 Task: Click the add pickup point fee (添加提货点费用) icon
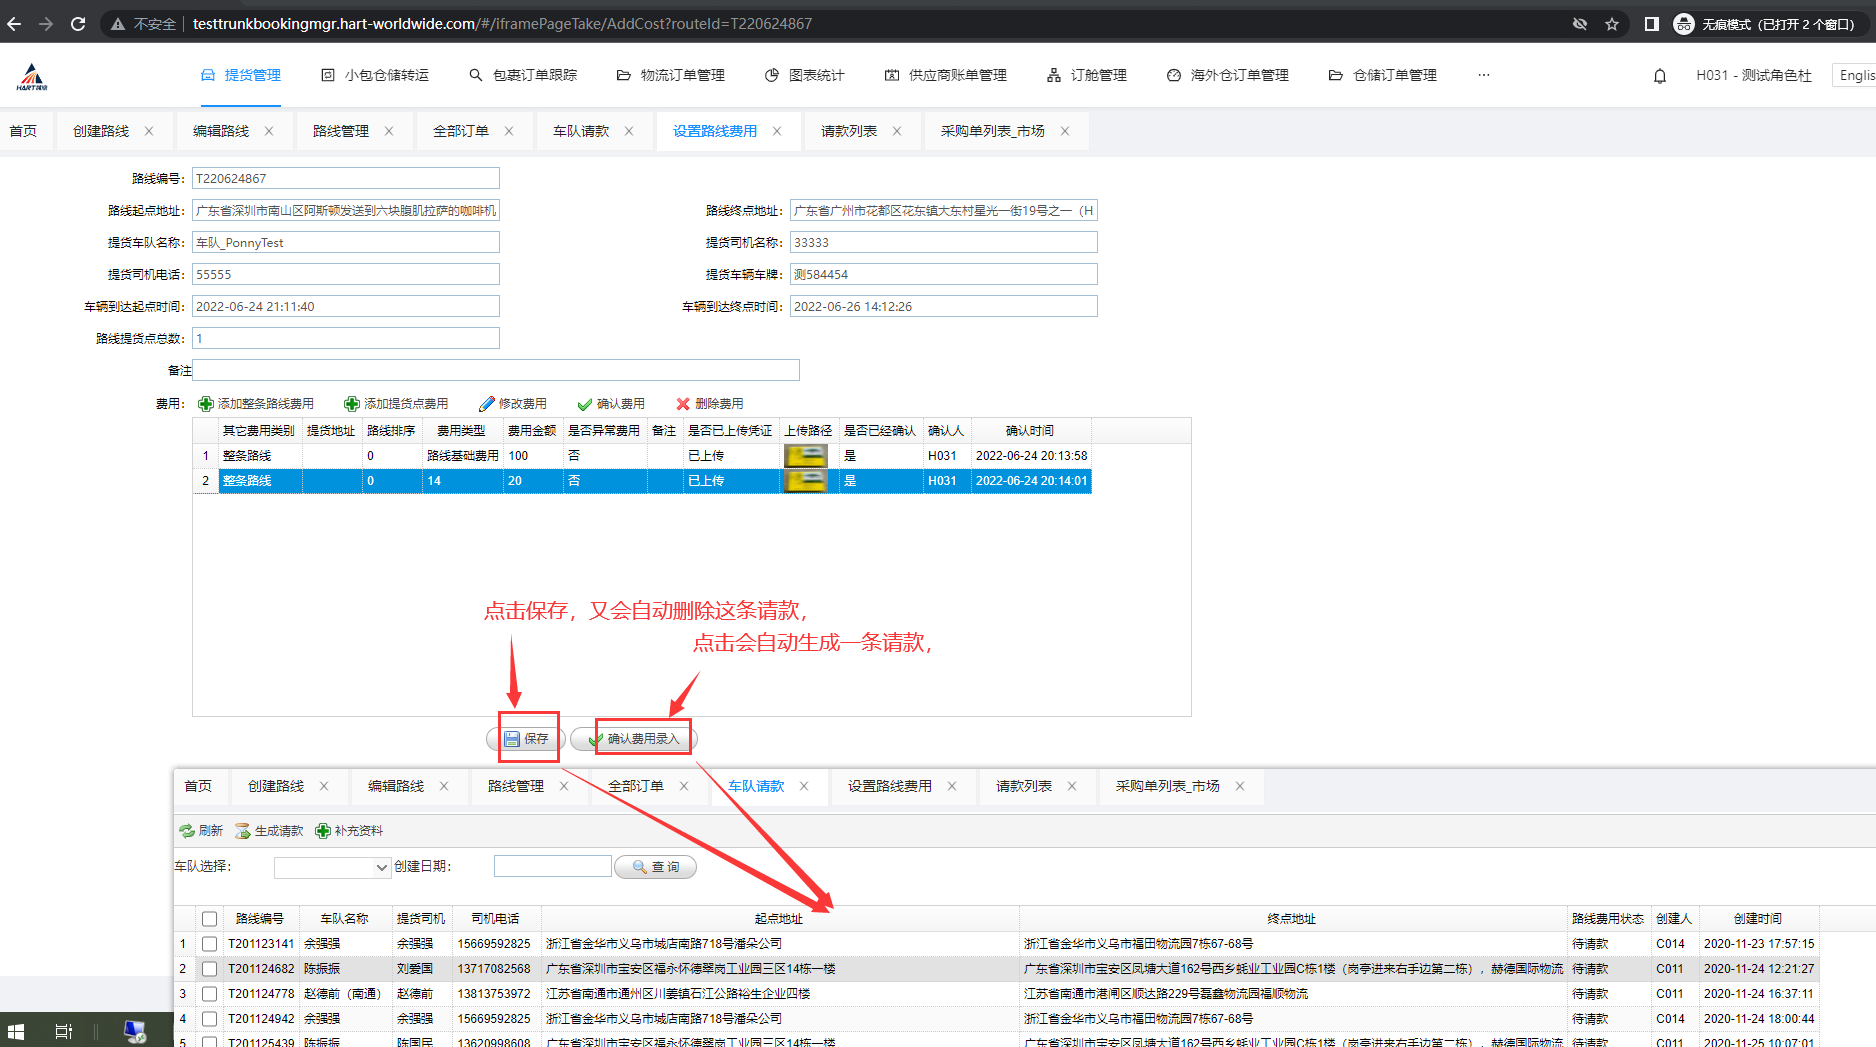(352, 404)
